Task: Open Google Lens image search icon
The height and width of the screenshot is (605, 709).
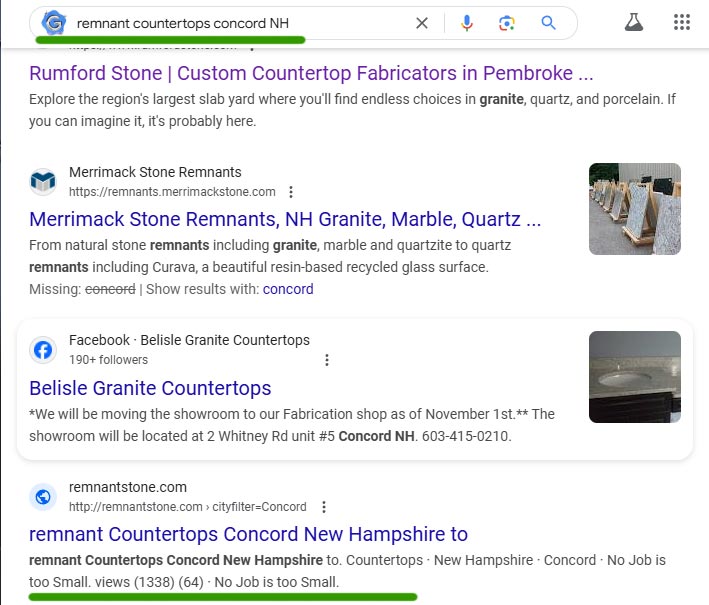Action: [507, 23]
